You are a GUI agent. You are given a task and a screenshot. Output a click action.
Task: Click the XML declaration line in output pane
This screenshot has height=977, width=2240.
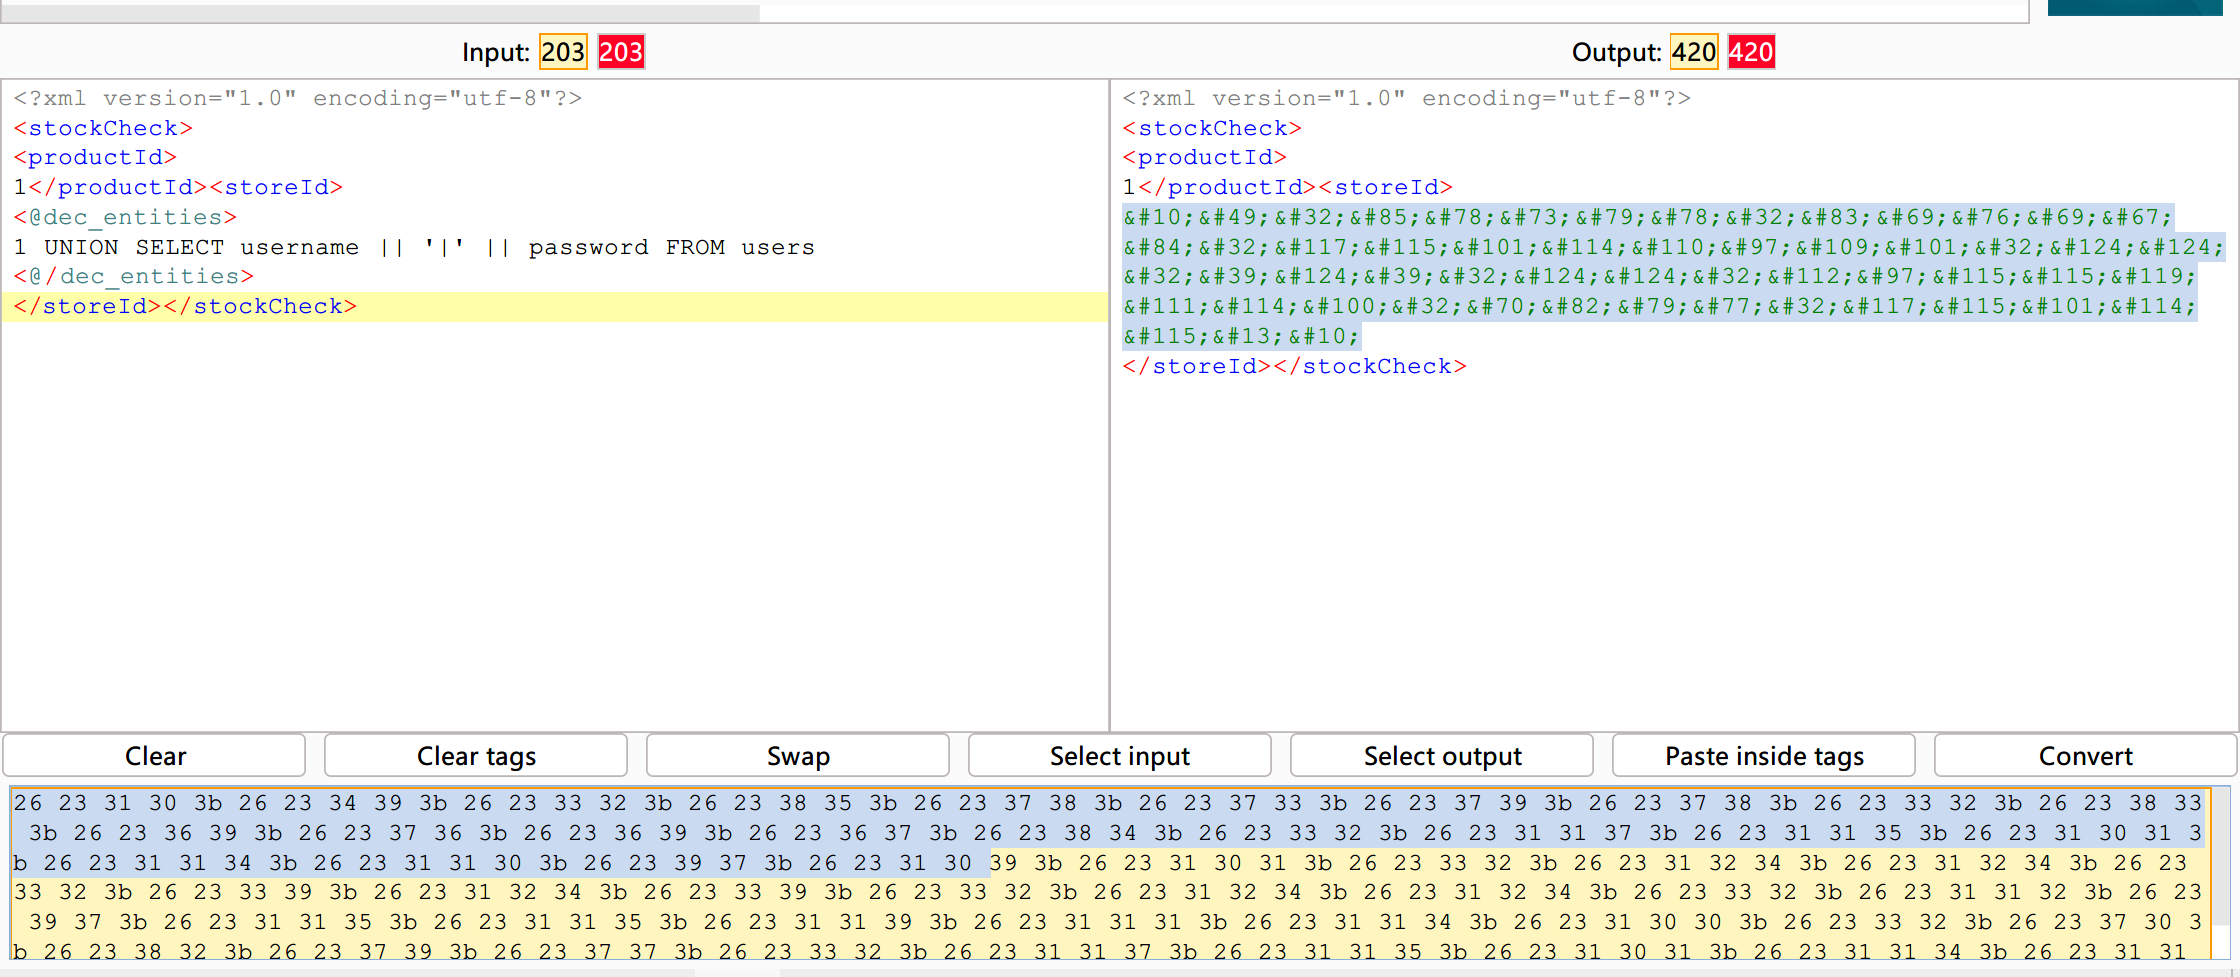[x=1407, y=98]
